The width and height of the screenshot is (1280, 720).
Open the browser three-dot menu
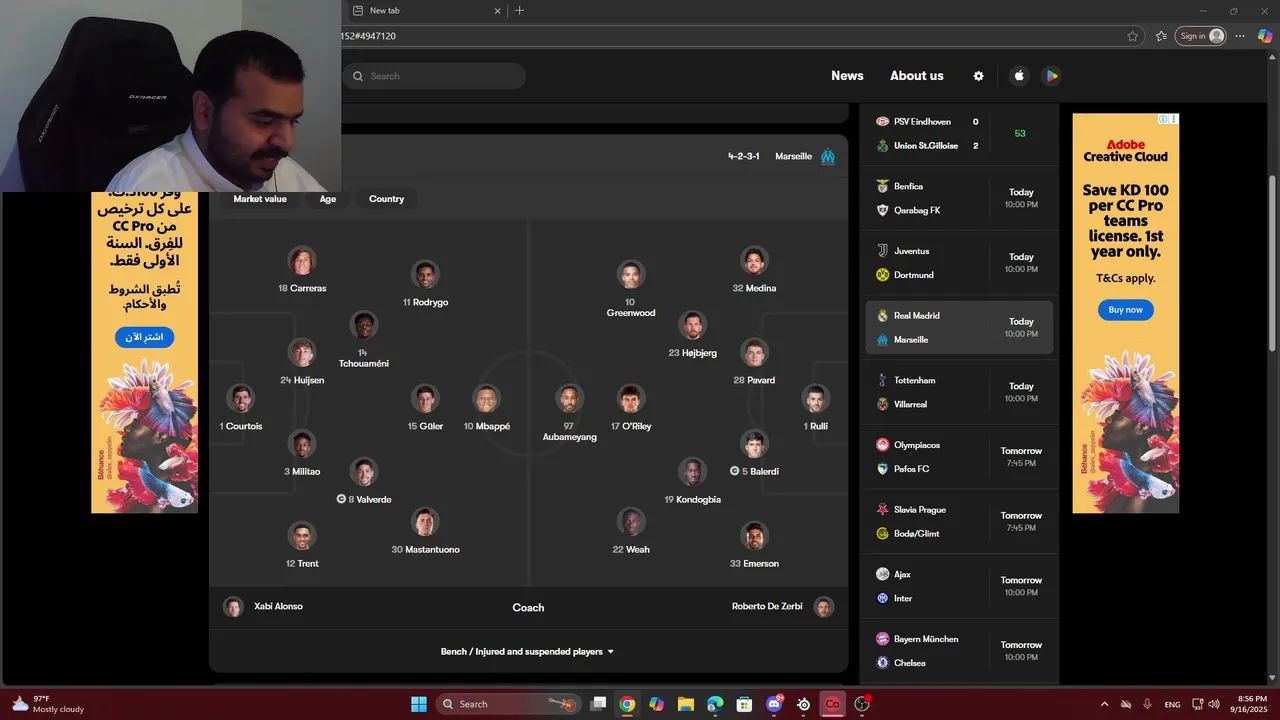(x=1240, y=36)
